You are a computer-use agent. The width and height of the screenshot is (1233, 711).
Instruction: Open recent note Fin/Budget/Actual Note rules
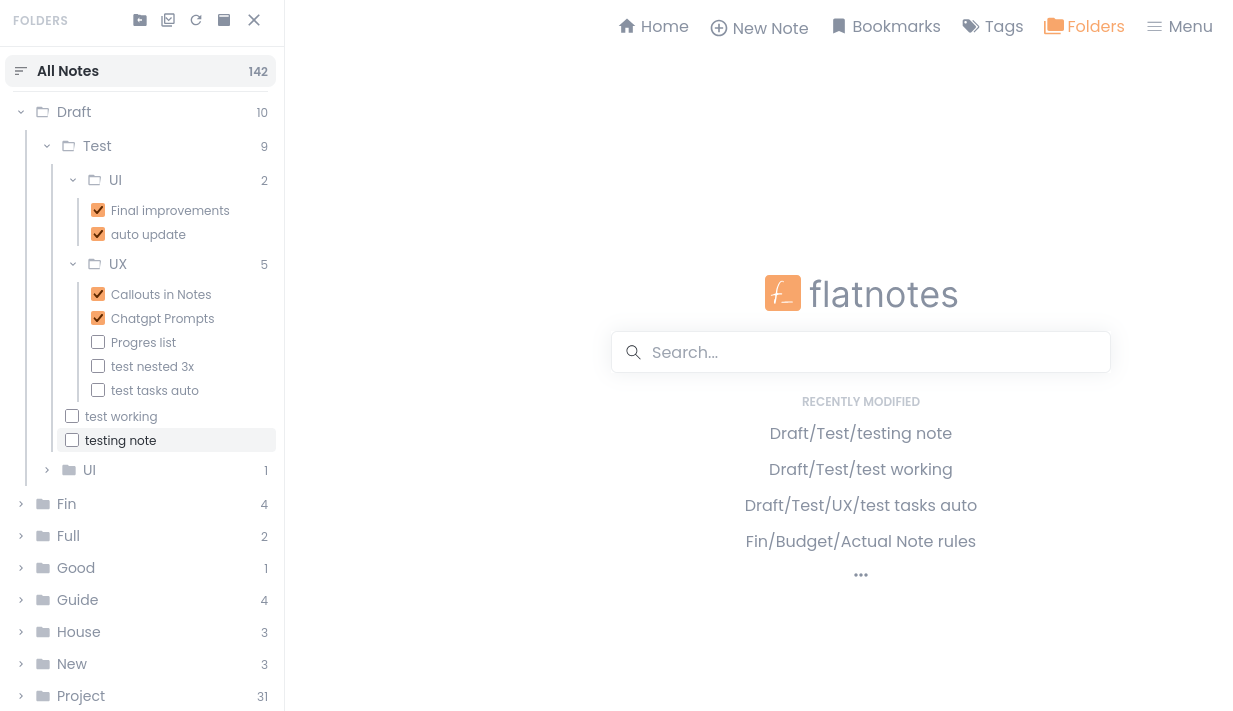[x=861, y=541]
